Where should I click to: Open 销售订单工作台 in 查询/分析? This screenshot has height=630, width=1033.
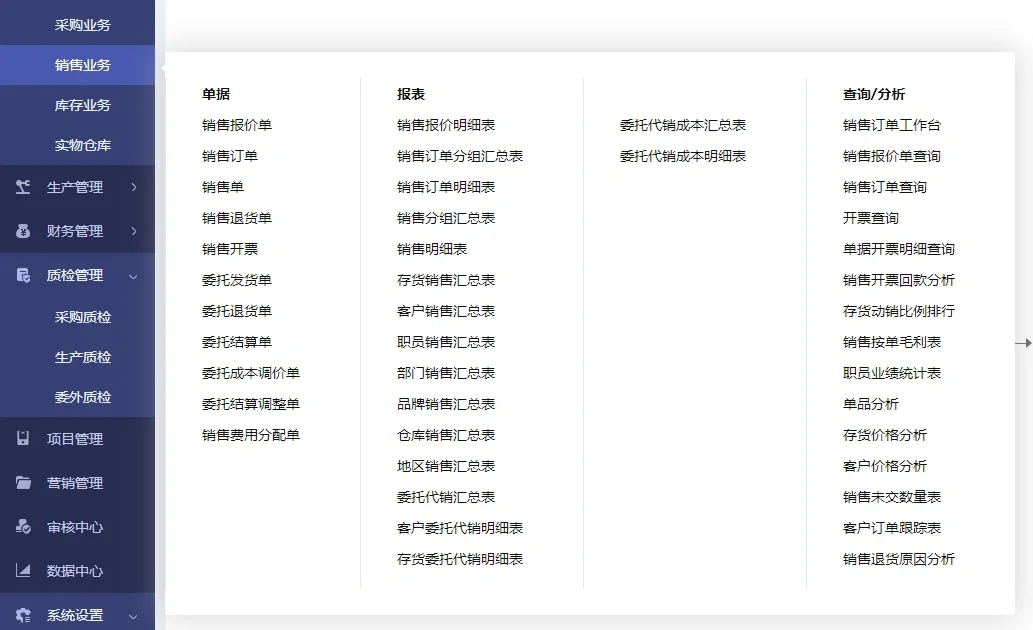(895, 124)
